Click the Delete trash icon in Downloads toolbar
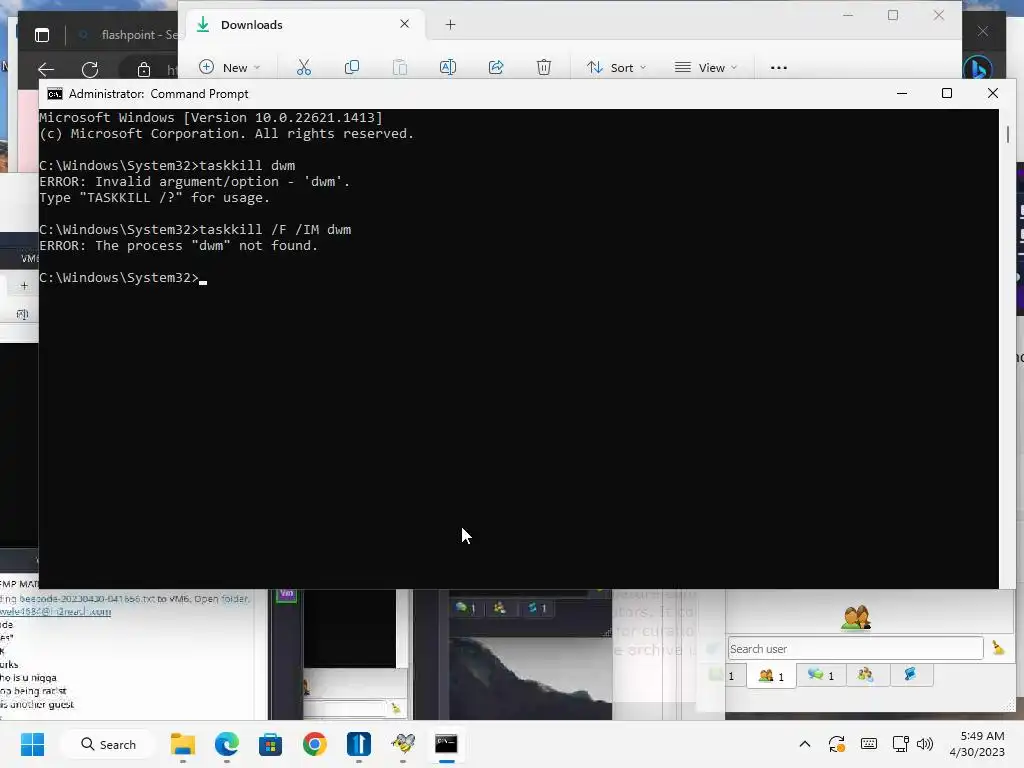The width and height of the screenshot is (1024, 768). pyautogui.click(x=544, y=67)
